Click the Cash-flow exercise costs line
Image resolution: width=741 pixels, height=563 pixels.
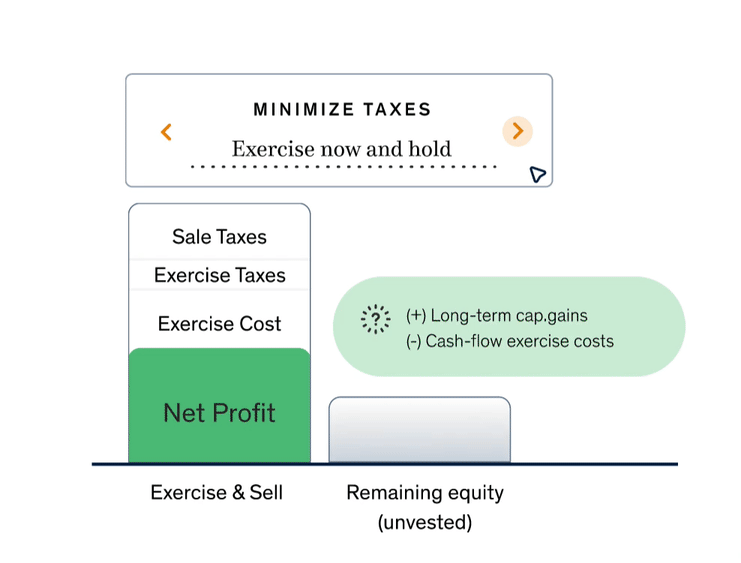[x=509, y=341]
